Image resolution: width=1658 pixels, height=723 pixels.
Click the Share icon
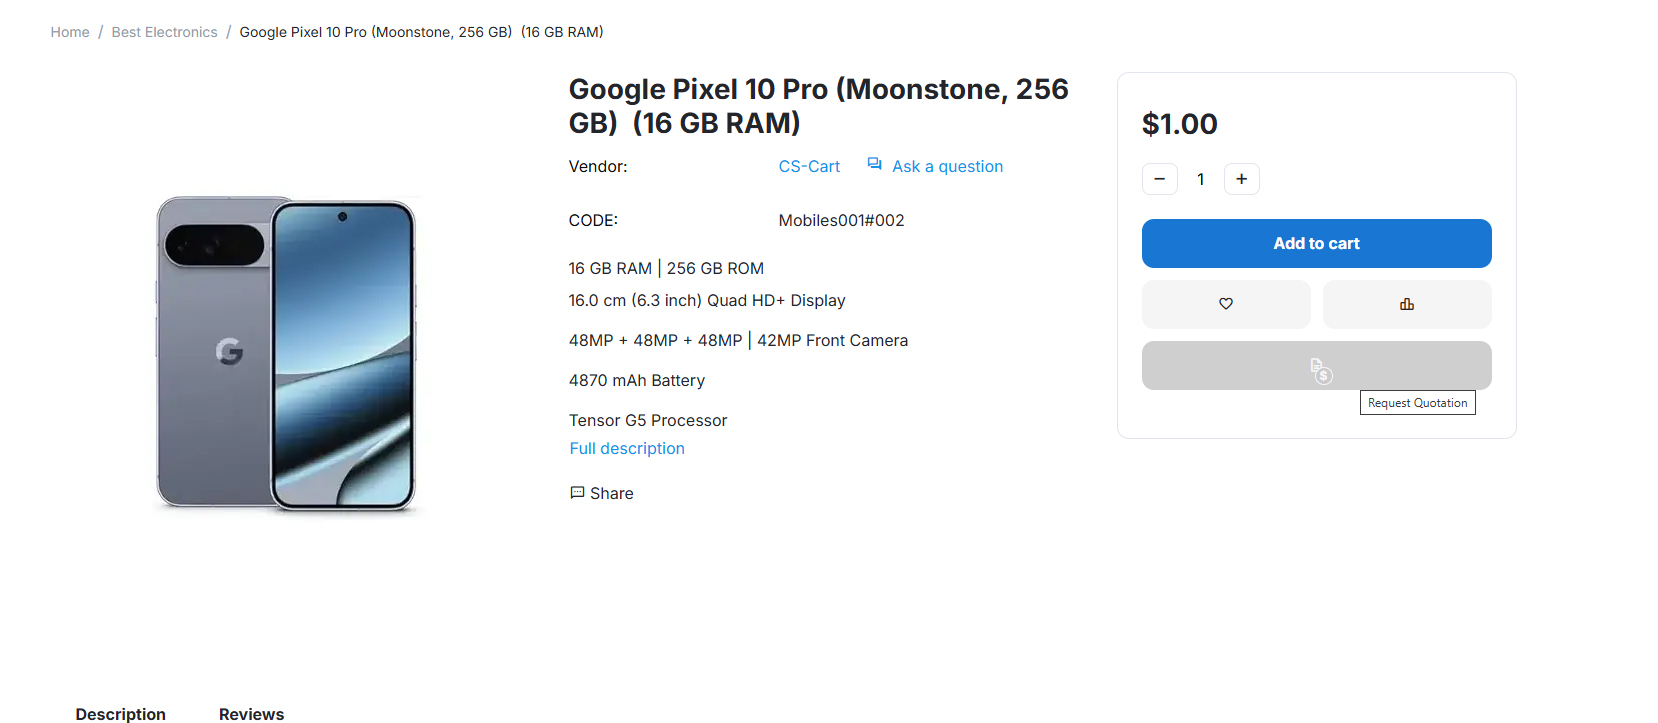click(x=577, y=493)
